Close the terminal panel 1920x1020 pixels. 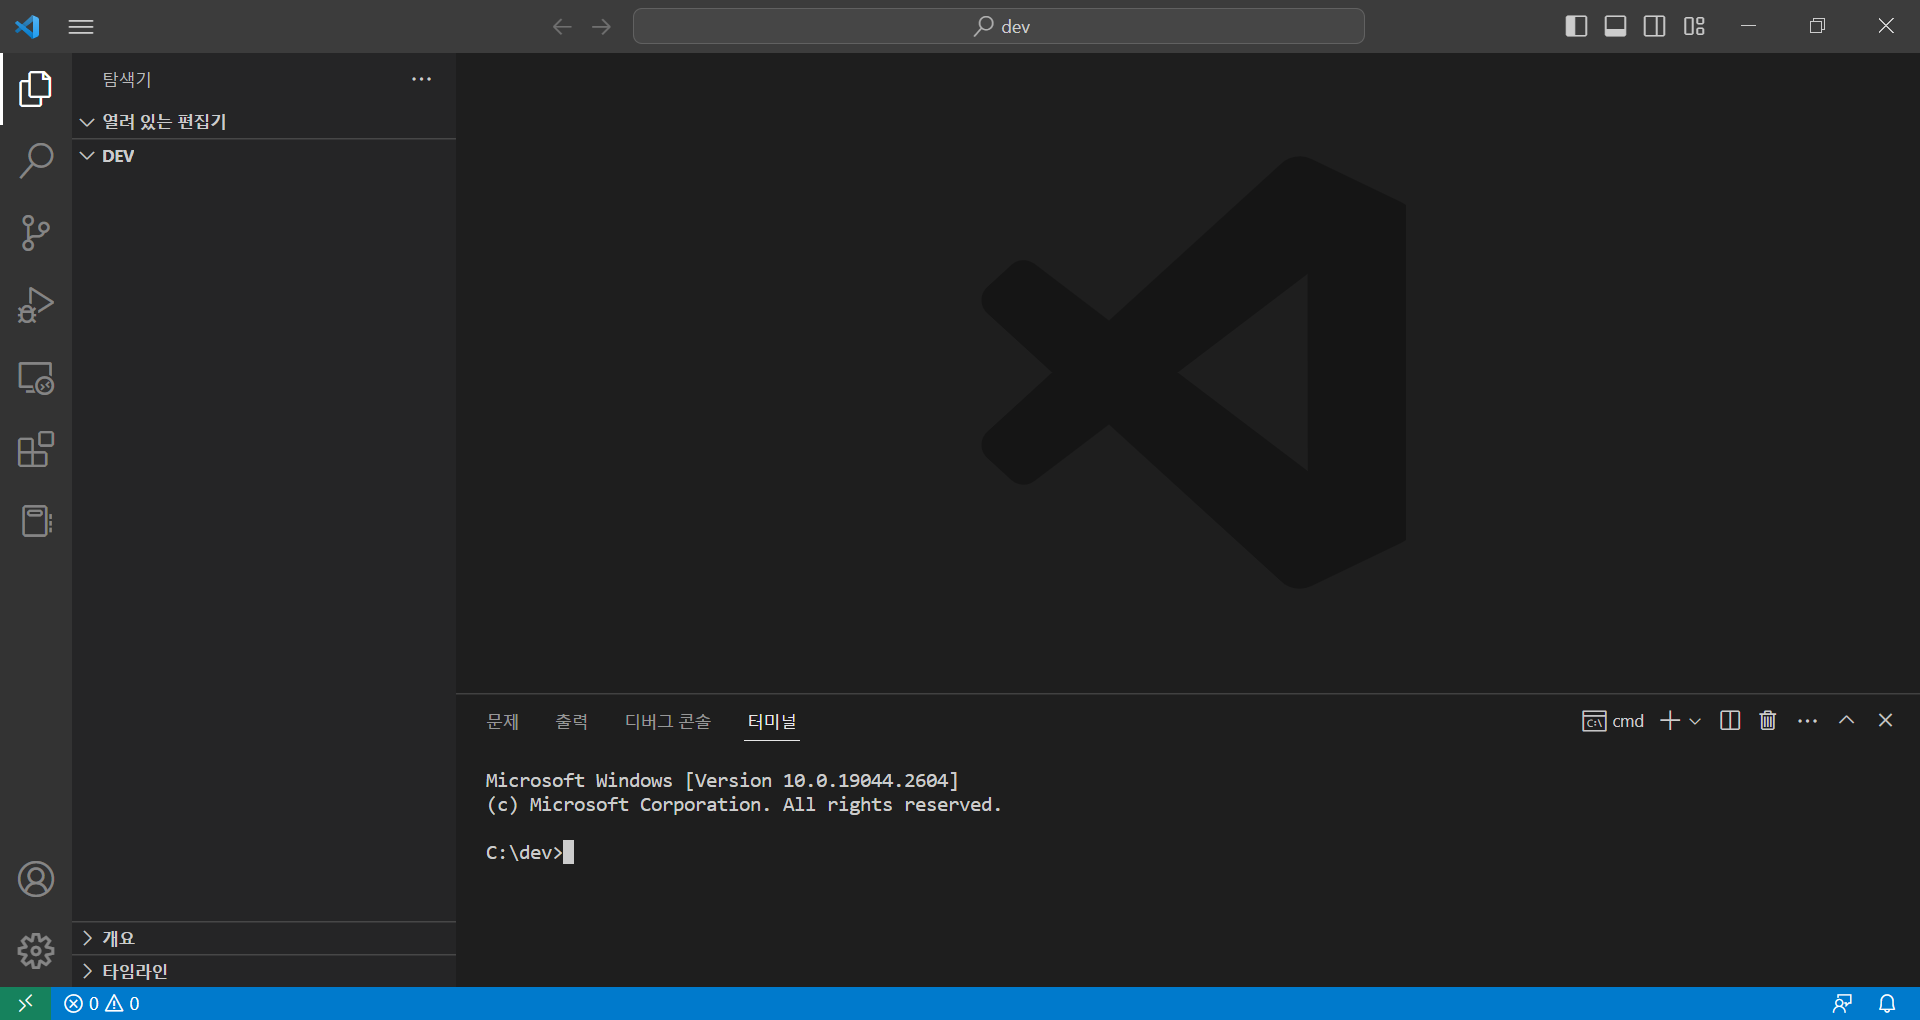pos(1885,720)
